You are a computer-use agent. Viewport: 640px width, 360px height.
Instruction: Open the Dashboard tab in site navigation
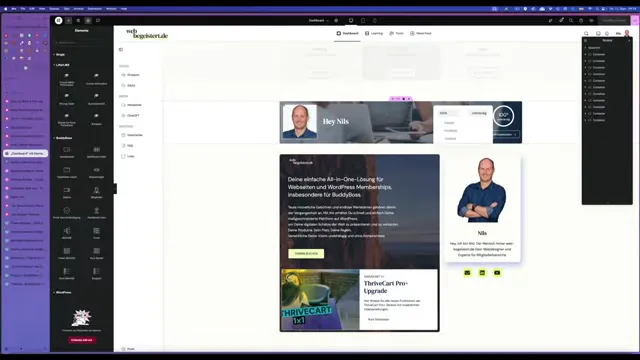coord(347,33)
